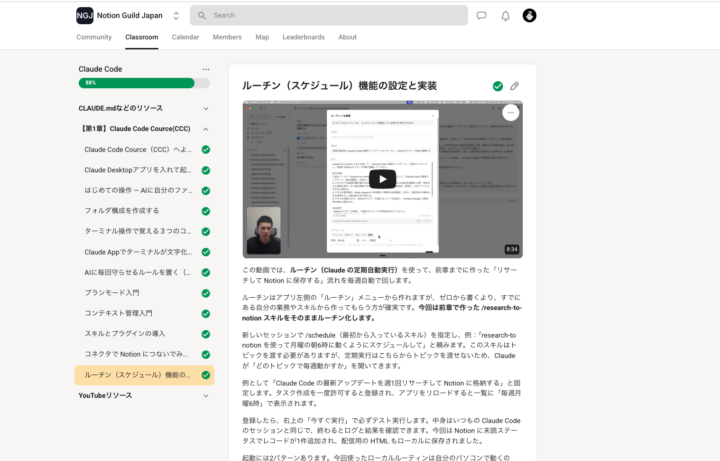This screenshot has width=720, height=461.
Task: Toggle completion check for Claude Code Cource（CCC）へよ...
Action: click(206, 150)
